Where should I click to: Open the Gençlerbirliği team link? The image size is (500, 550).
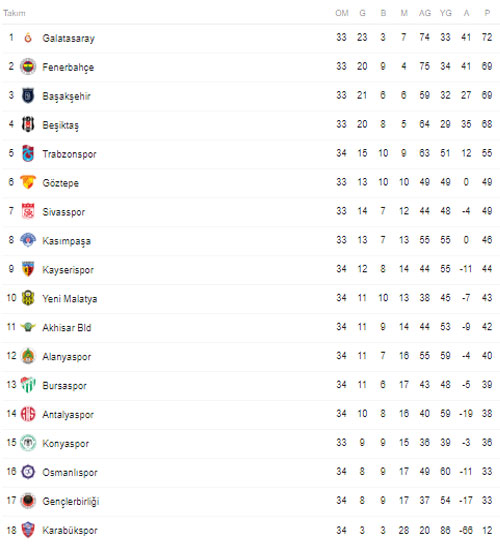pyautogui.click(x=71, y=501)
